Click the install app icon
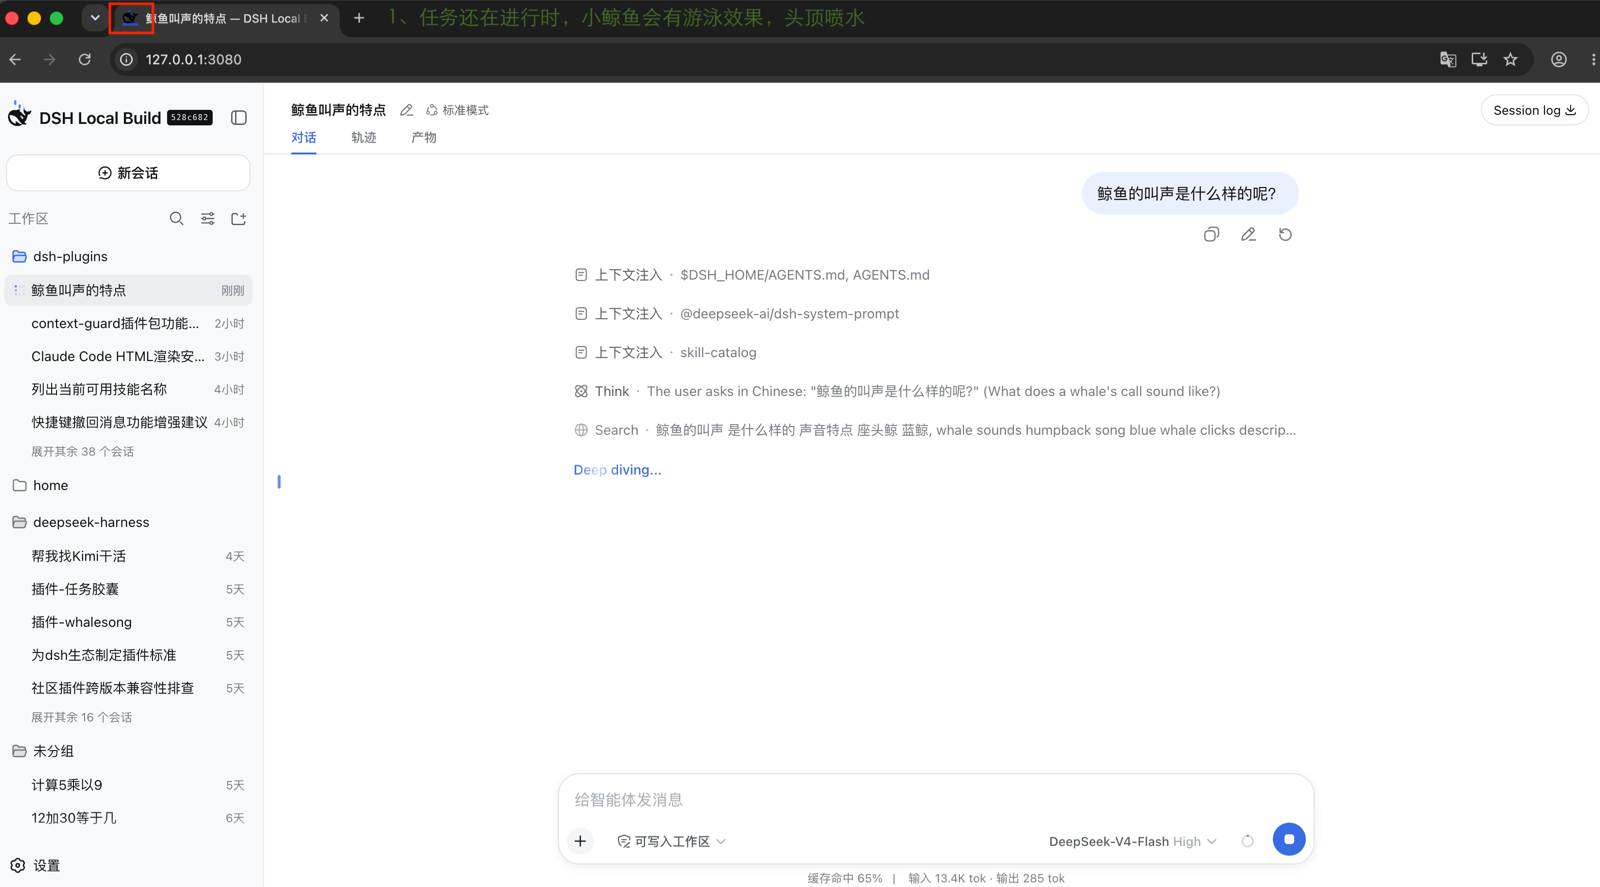The height and width of the screenshot is (887, 1600). pyautogui.click(x=1479, y=60)
